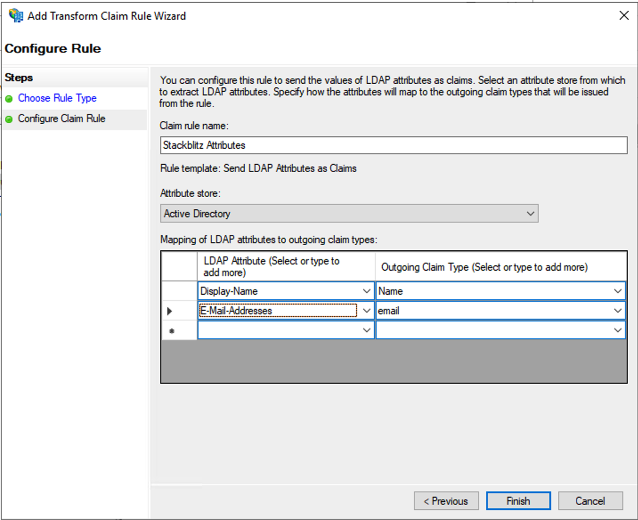Open the E-Mail-Addresses LDAP attribute dropdown
The image size is (638, 520).
(365, 311)
